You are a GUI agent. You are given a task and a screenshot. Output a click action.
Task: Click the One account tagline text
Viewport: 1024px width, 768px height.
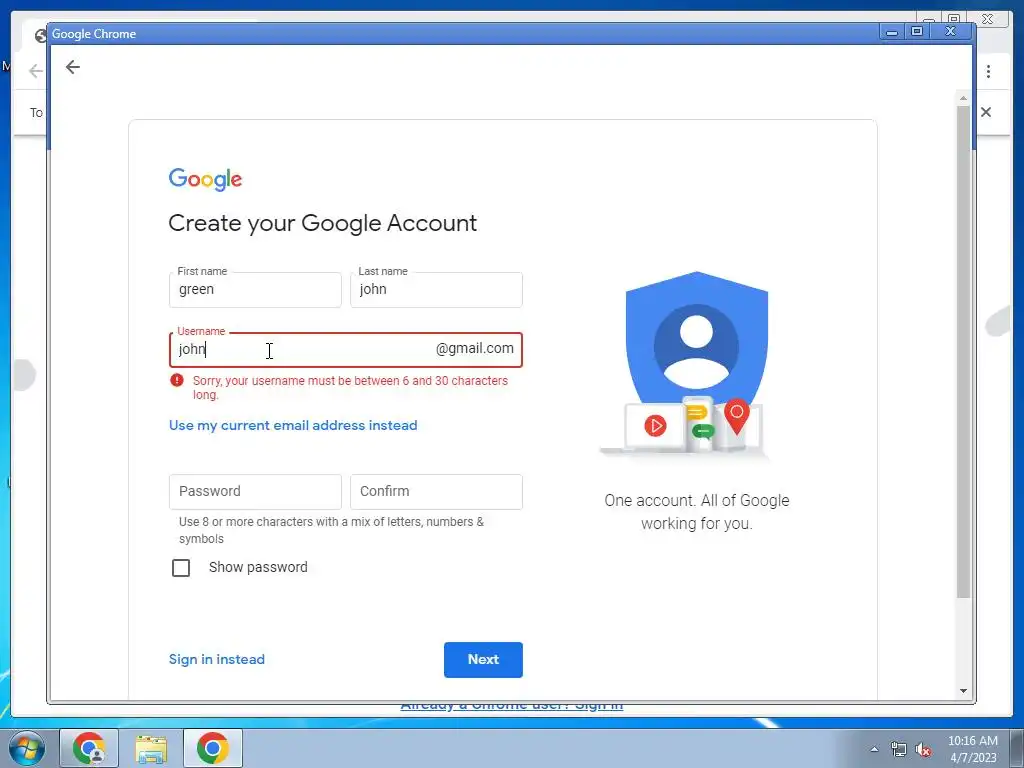(697, 512)
